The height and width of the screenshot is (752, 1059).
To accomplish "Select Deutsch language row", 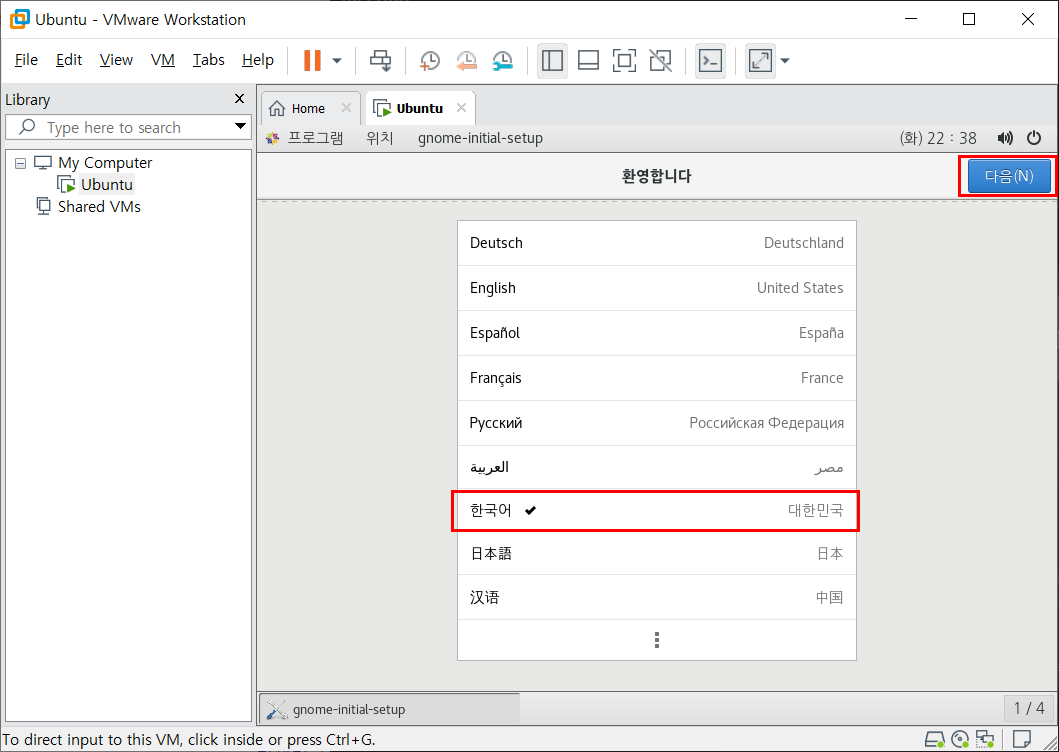I will 656,243.
